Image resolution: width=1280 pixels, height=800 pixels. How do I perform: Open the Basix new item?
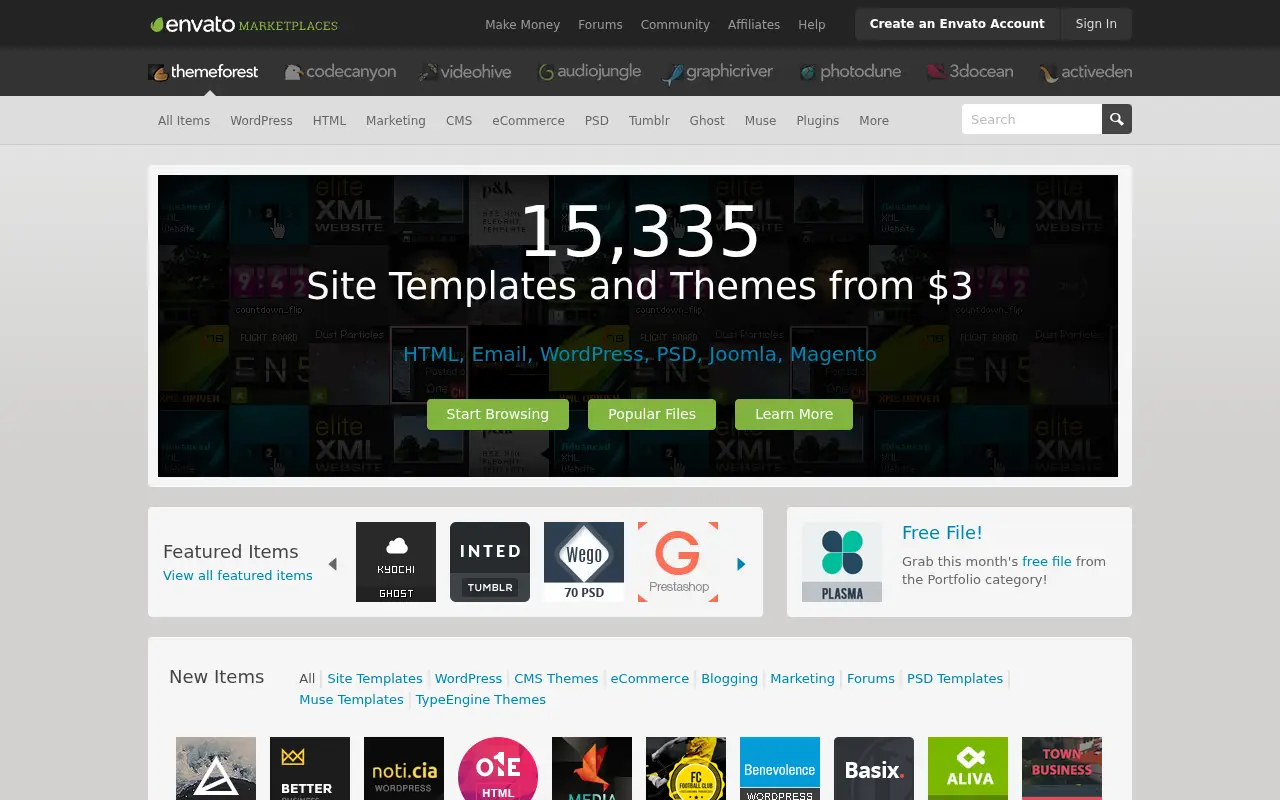coord(874,768)
